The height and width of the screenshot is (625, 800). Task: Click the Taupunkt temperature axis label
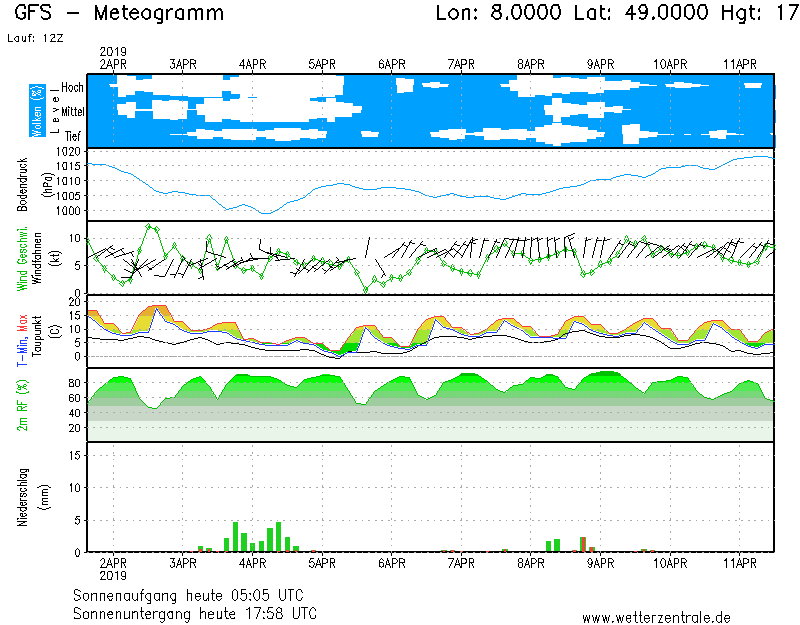point(37,332)
